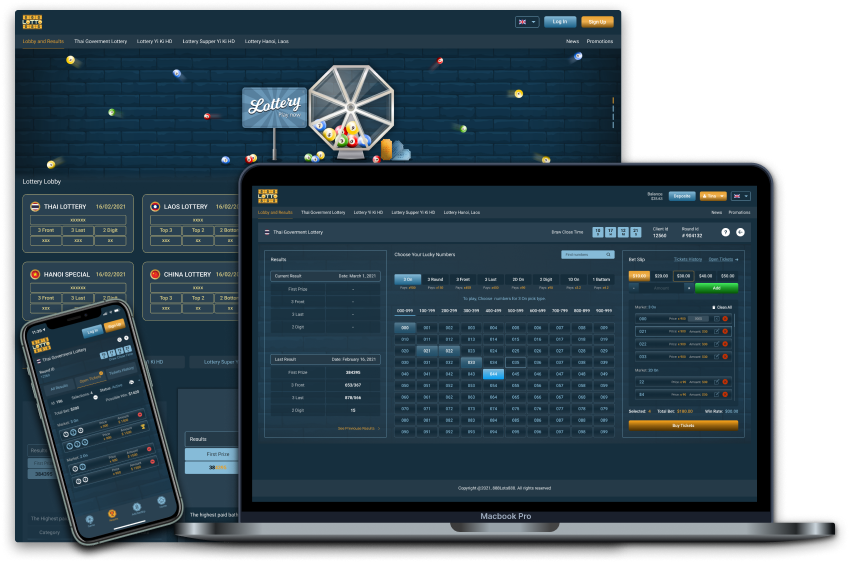Screen dimensions: 850x565
Task: Click the help question mark icon
Action: [x=727, y=232]
